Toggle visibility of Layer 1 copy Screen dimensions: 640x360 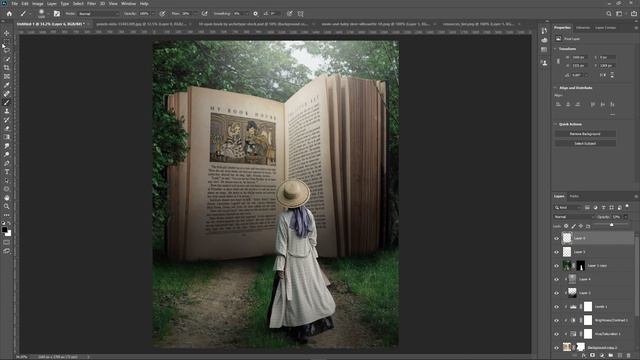point(556,266)
